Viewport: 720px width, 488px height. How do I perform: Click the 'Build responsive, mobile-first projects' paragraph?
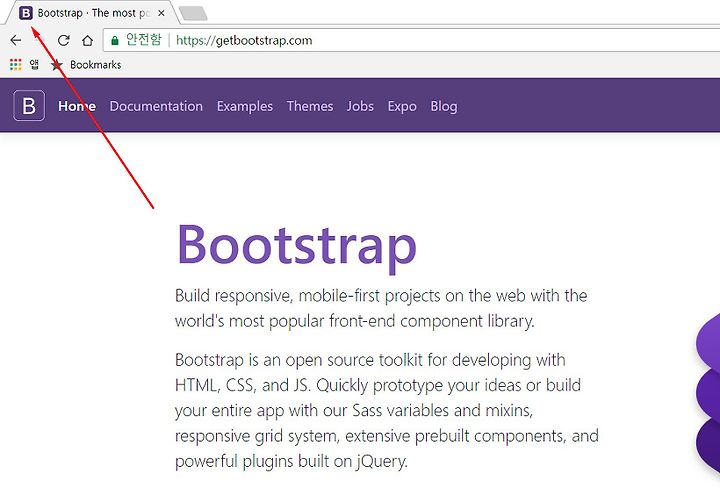[381, 308]
